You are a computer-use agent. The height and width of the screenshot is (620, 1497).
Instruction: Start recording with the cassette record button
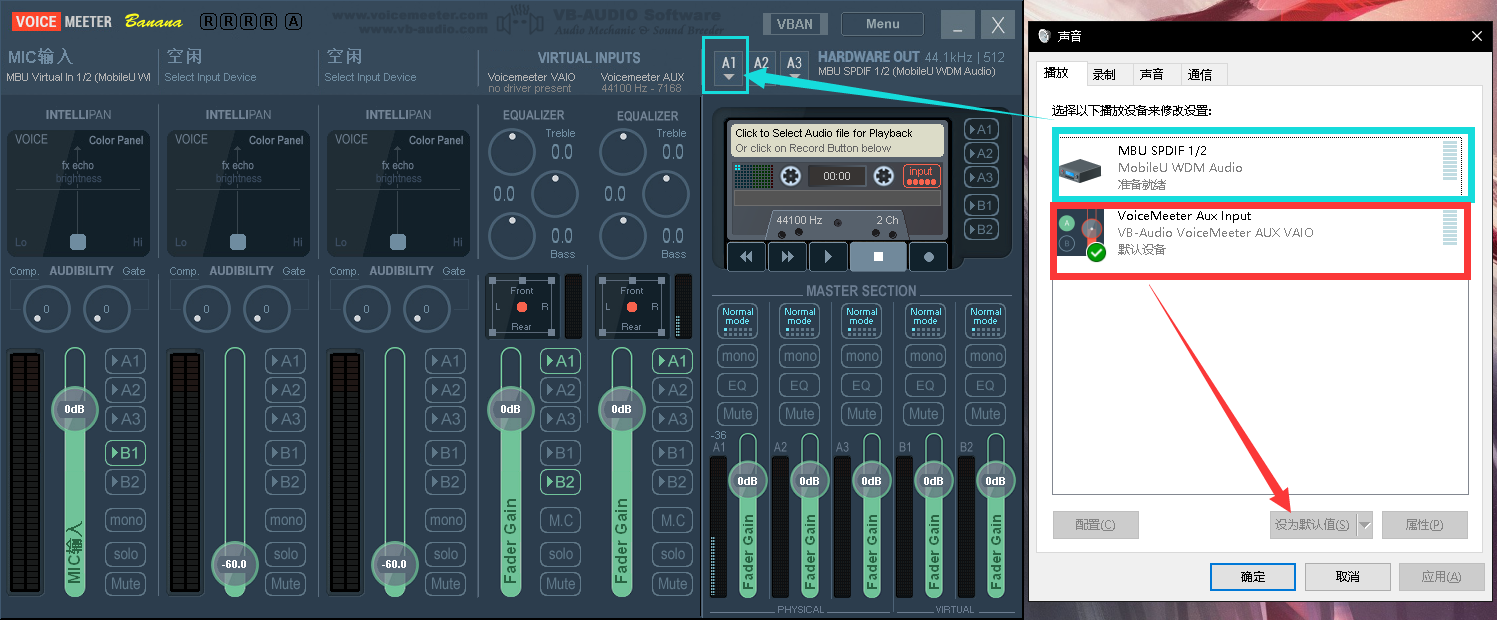coord(929,256)
